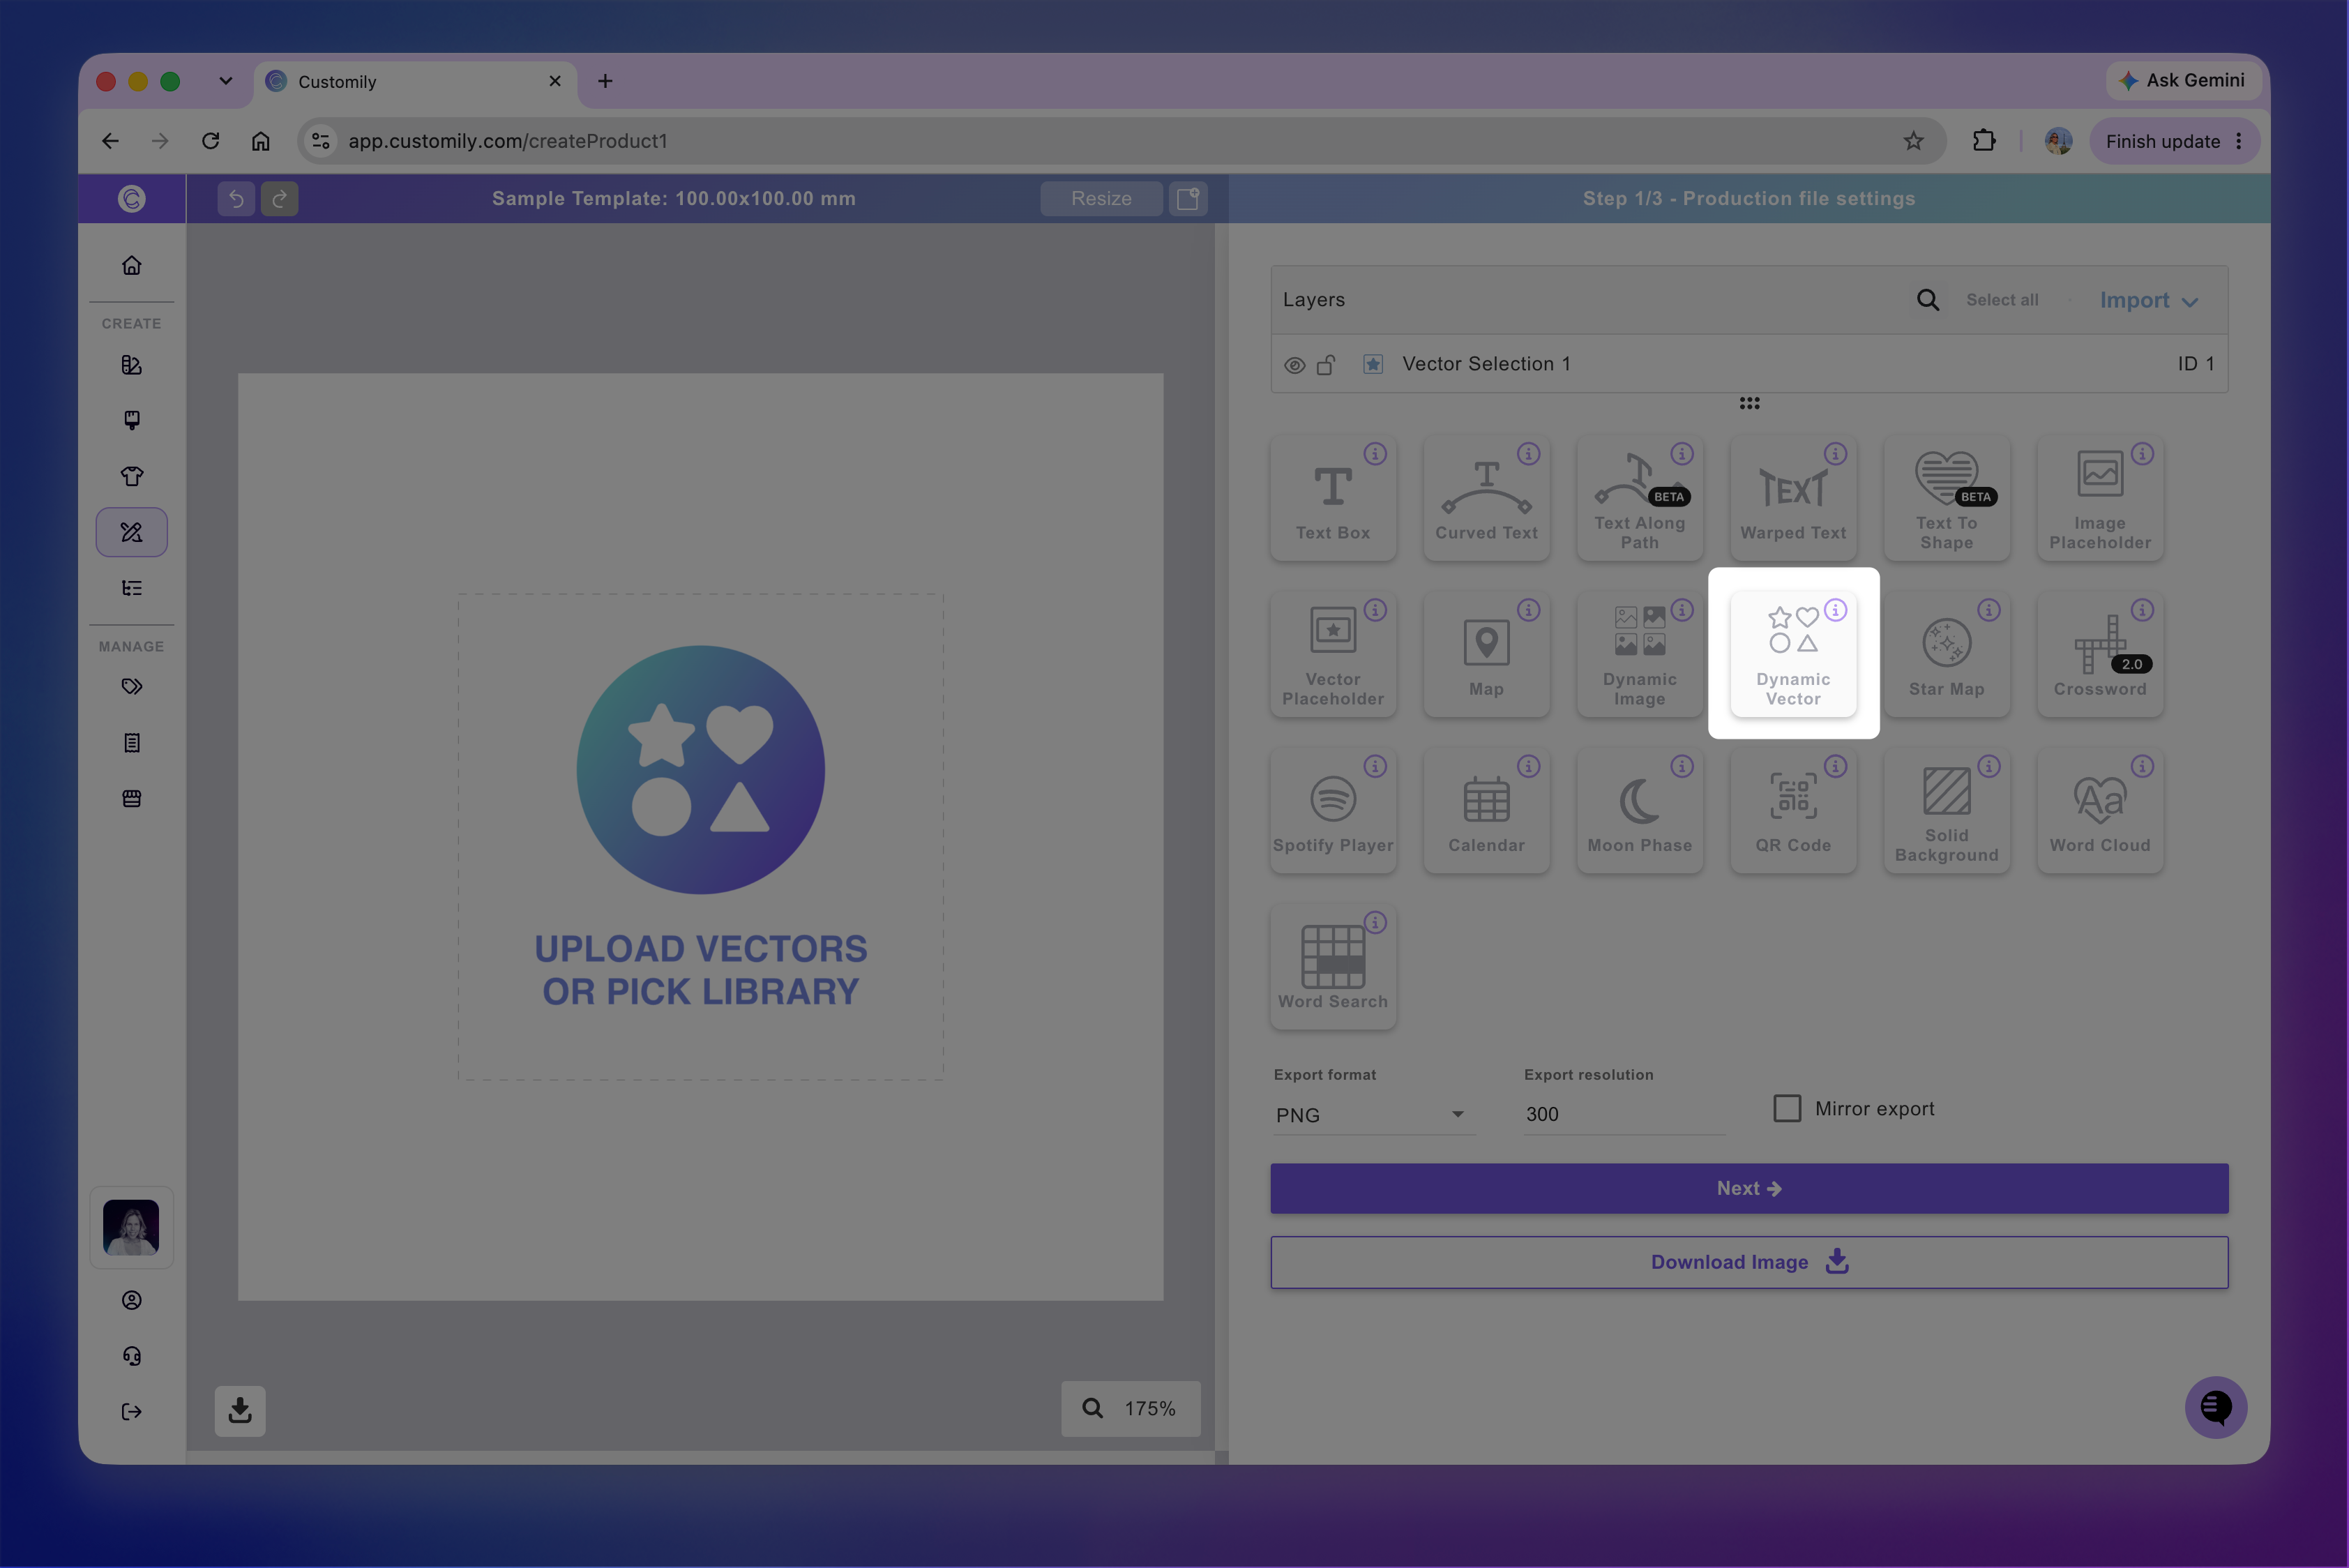The width and height of the screenshot is (2349, 1568).
Task: Add a Solid Background
Action: (x=1946, y=810)
